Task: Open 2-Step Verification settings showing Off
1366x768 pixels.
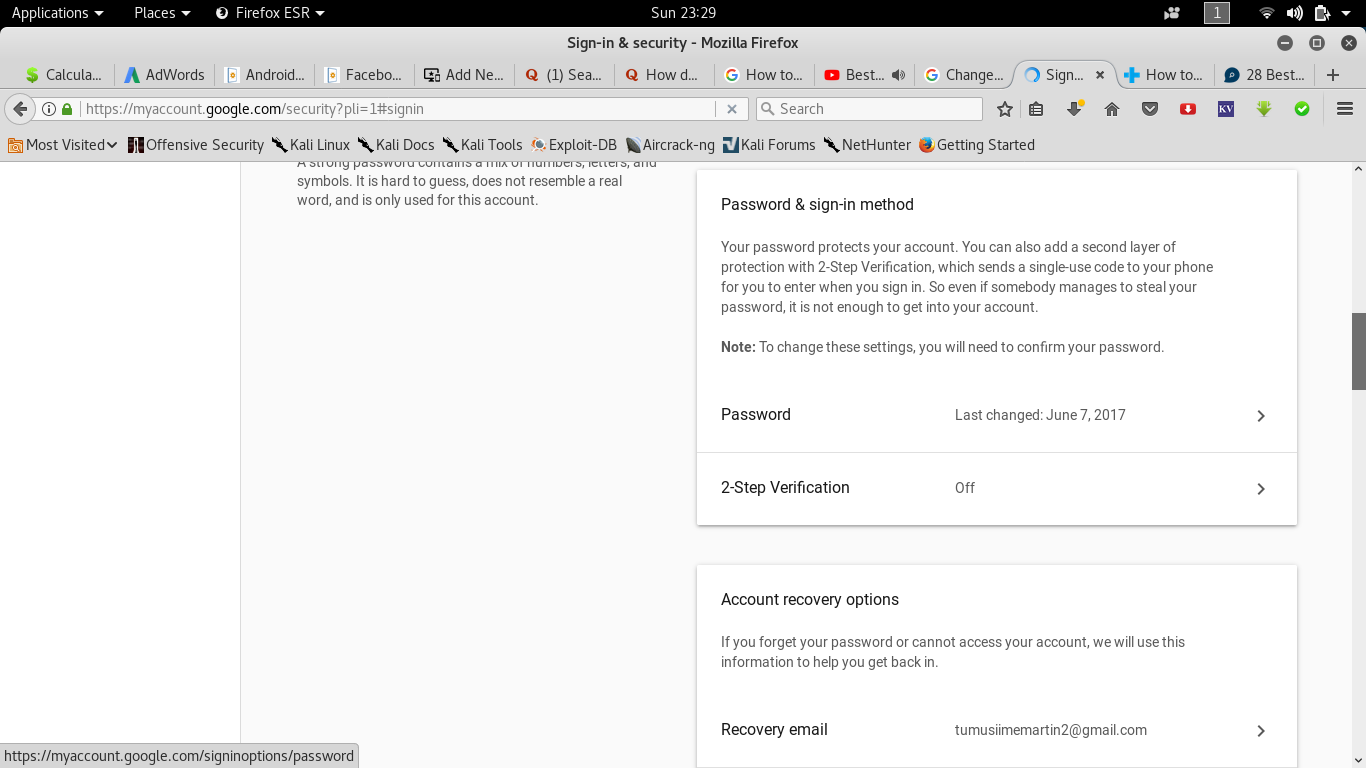Action: [997, 488]
